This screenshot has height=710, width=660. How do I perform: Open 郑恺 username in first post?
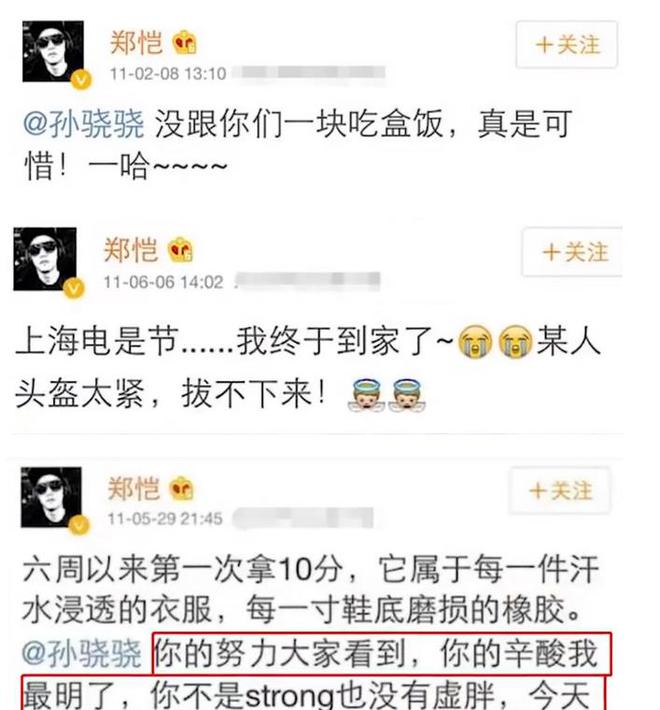[x=136, y=43]
